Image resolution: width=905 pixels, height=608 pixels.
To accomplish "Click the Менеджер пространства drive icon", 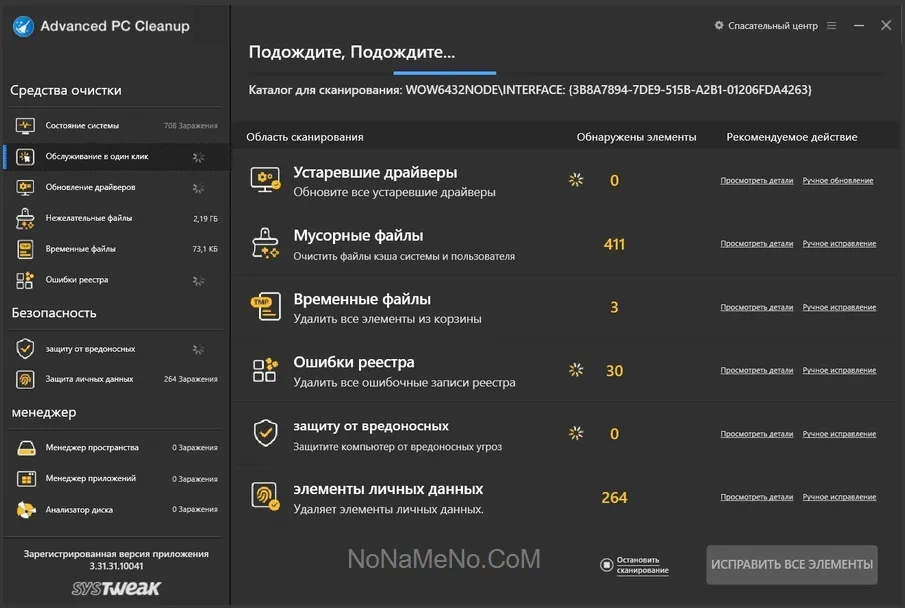I will (26, 448).
